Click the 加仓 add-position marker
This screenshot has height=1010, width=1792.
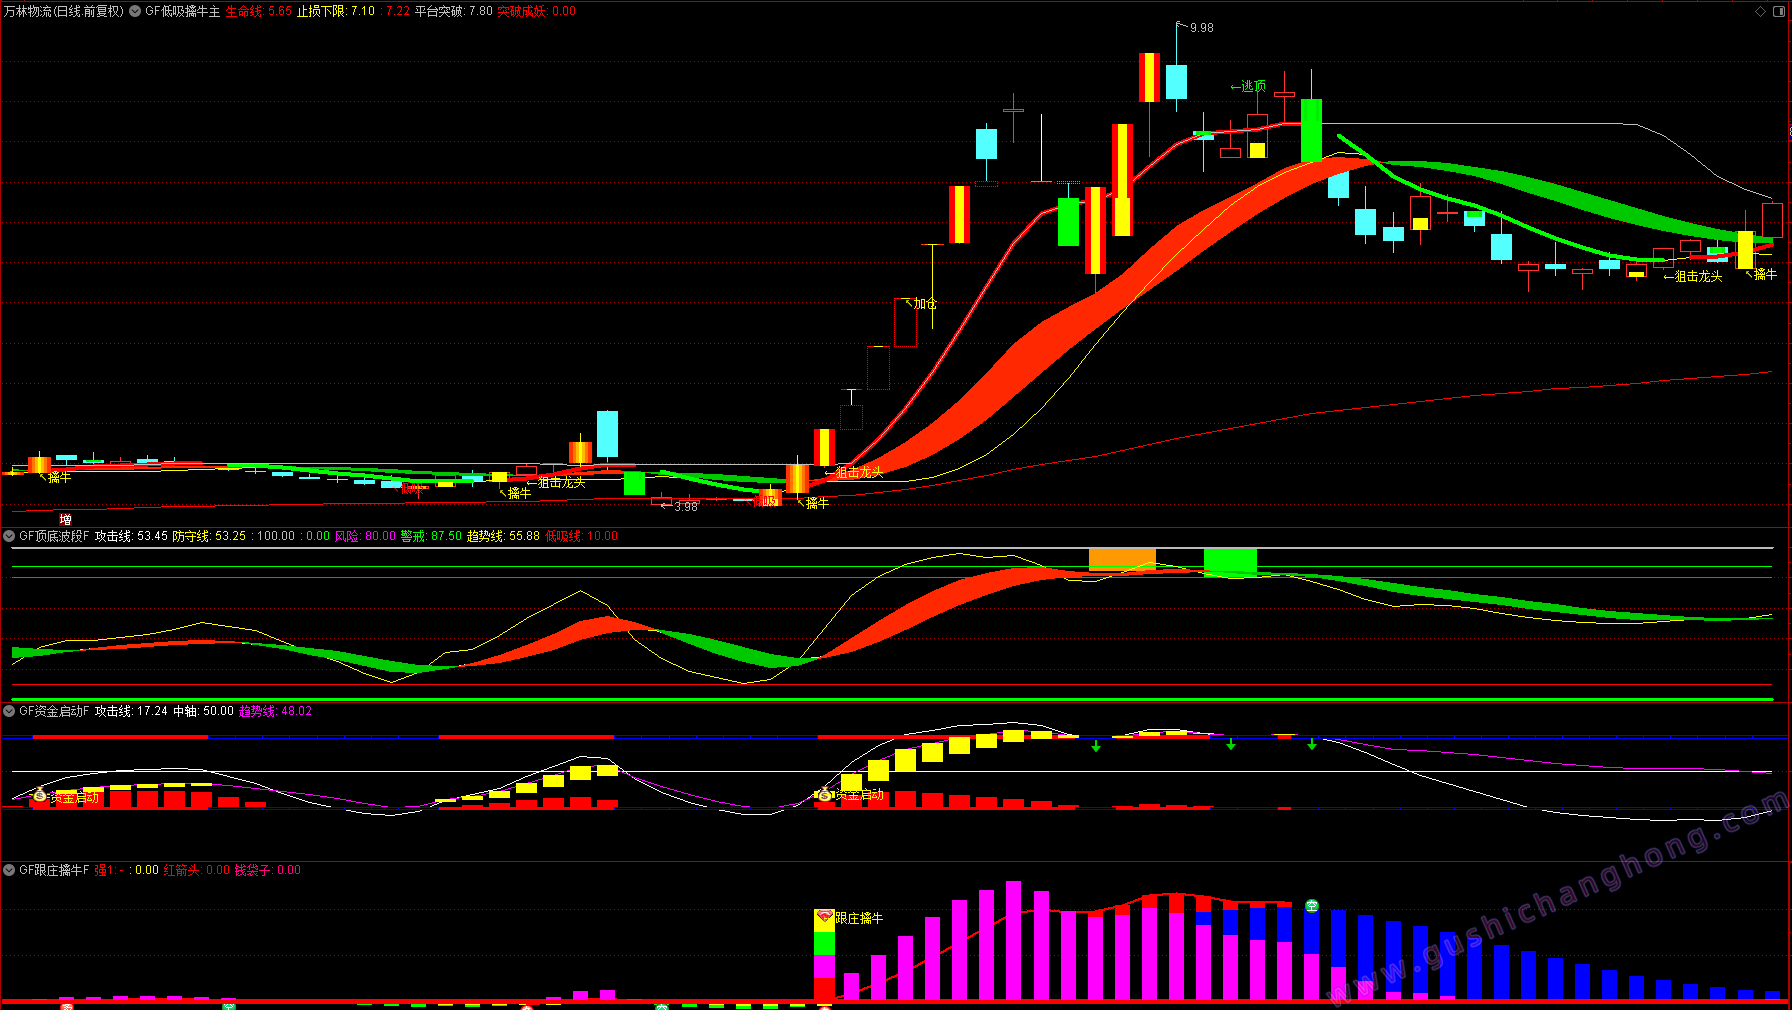tap(920, 303)
